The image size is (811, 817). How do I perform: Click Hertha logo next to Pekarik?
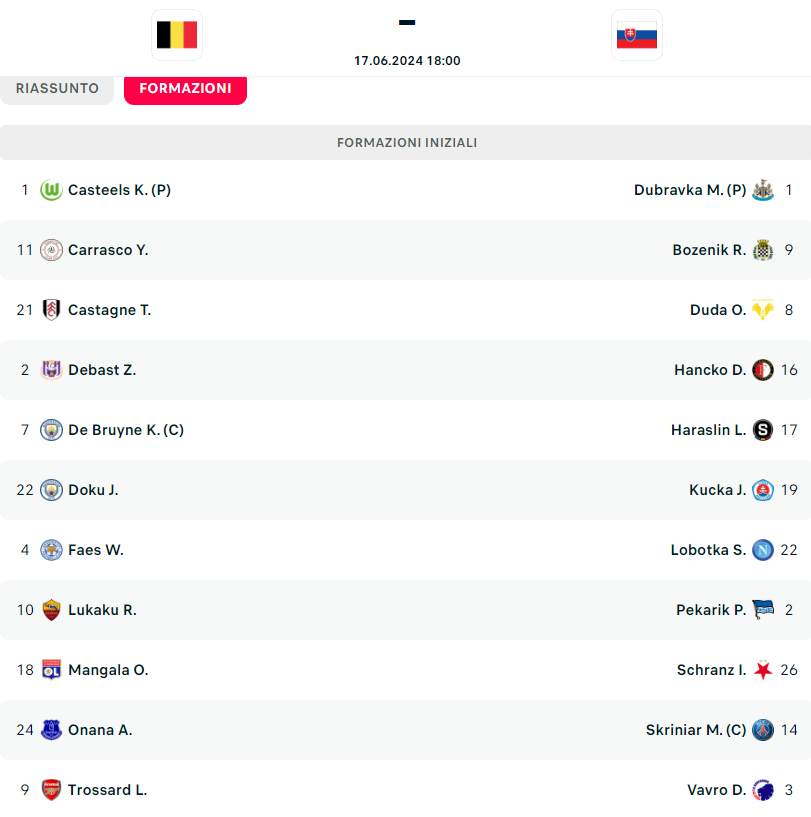(763, 610)
